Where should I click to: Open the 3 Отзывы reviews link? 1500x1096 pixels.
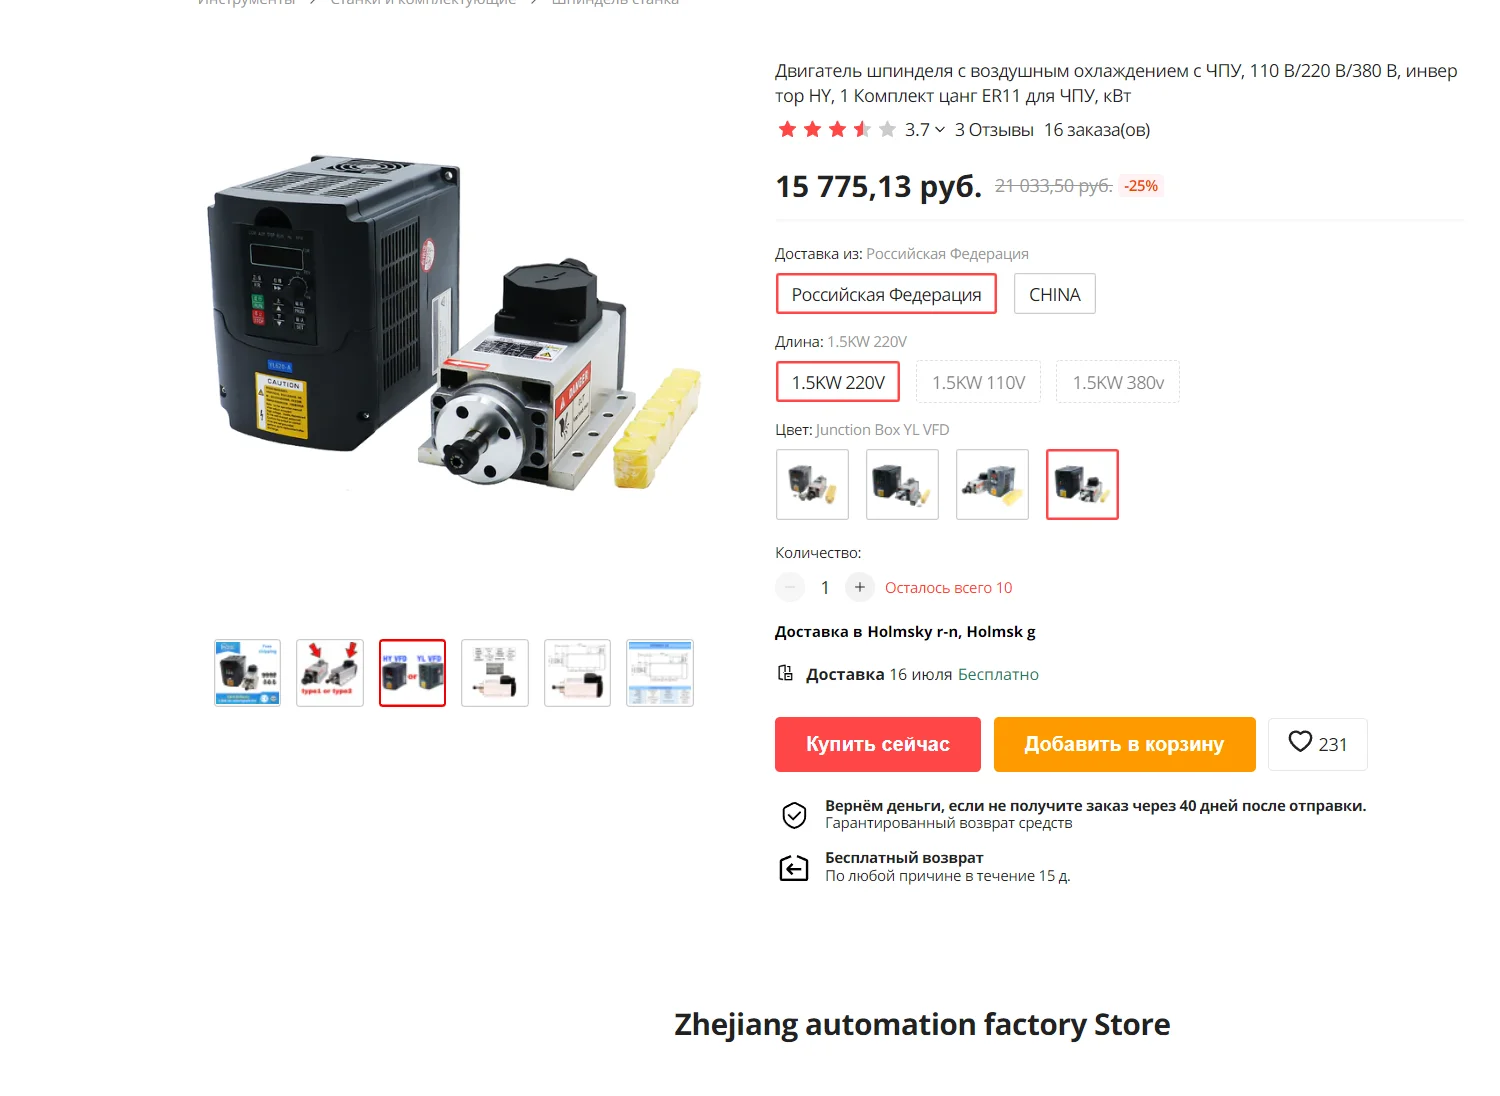click(x=994, y=130)
